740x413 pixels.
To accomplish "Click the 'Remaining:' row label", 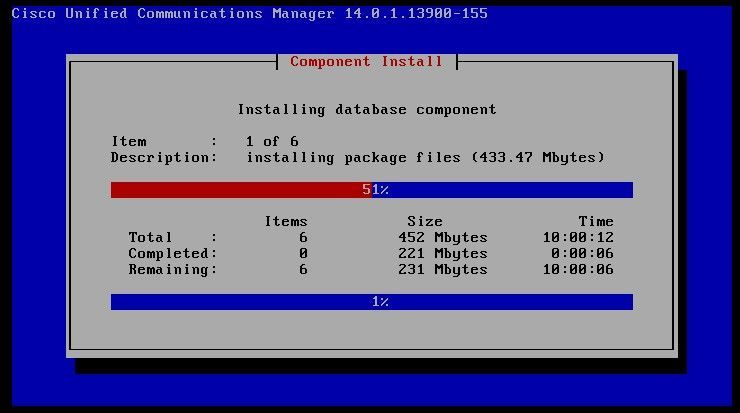I will click(173, 270).
